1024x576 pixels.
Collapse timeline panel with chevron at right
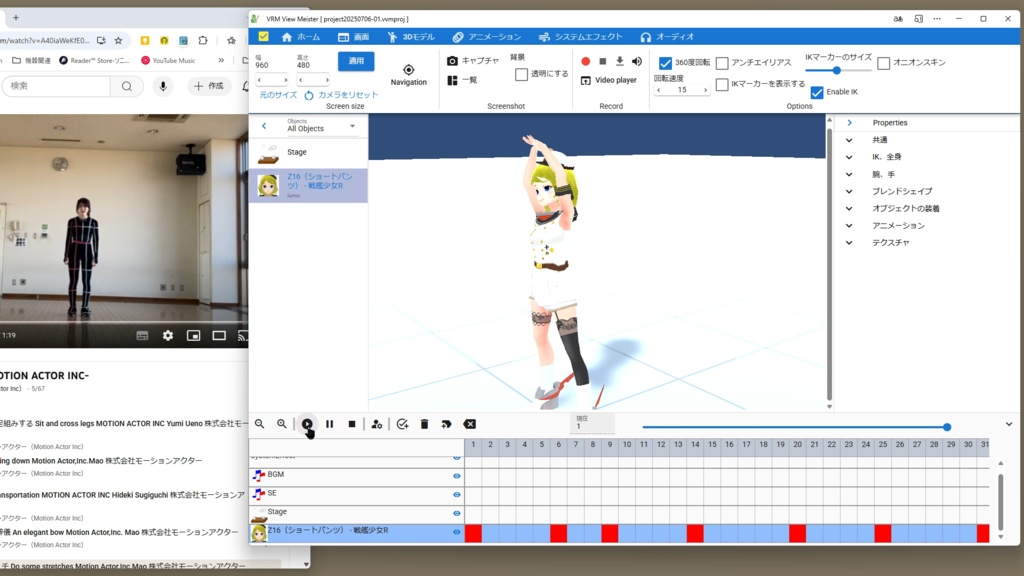(1009, 424)
